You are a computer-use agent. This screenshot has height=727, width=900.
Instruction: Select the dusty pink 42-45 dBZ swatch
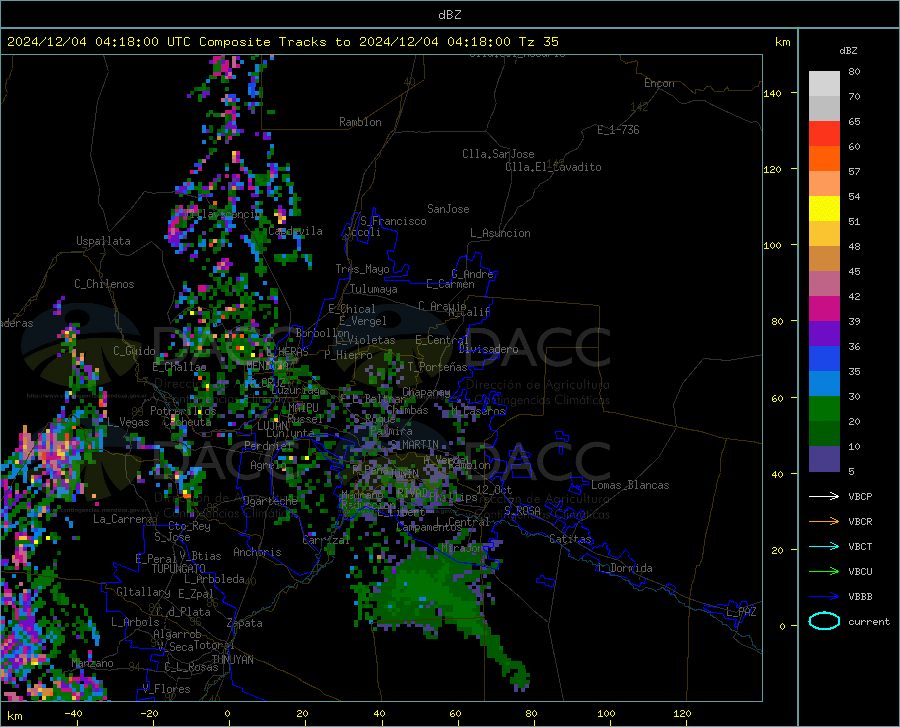pos(824,284)
